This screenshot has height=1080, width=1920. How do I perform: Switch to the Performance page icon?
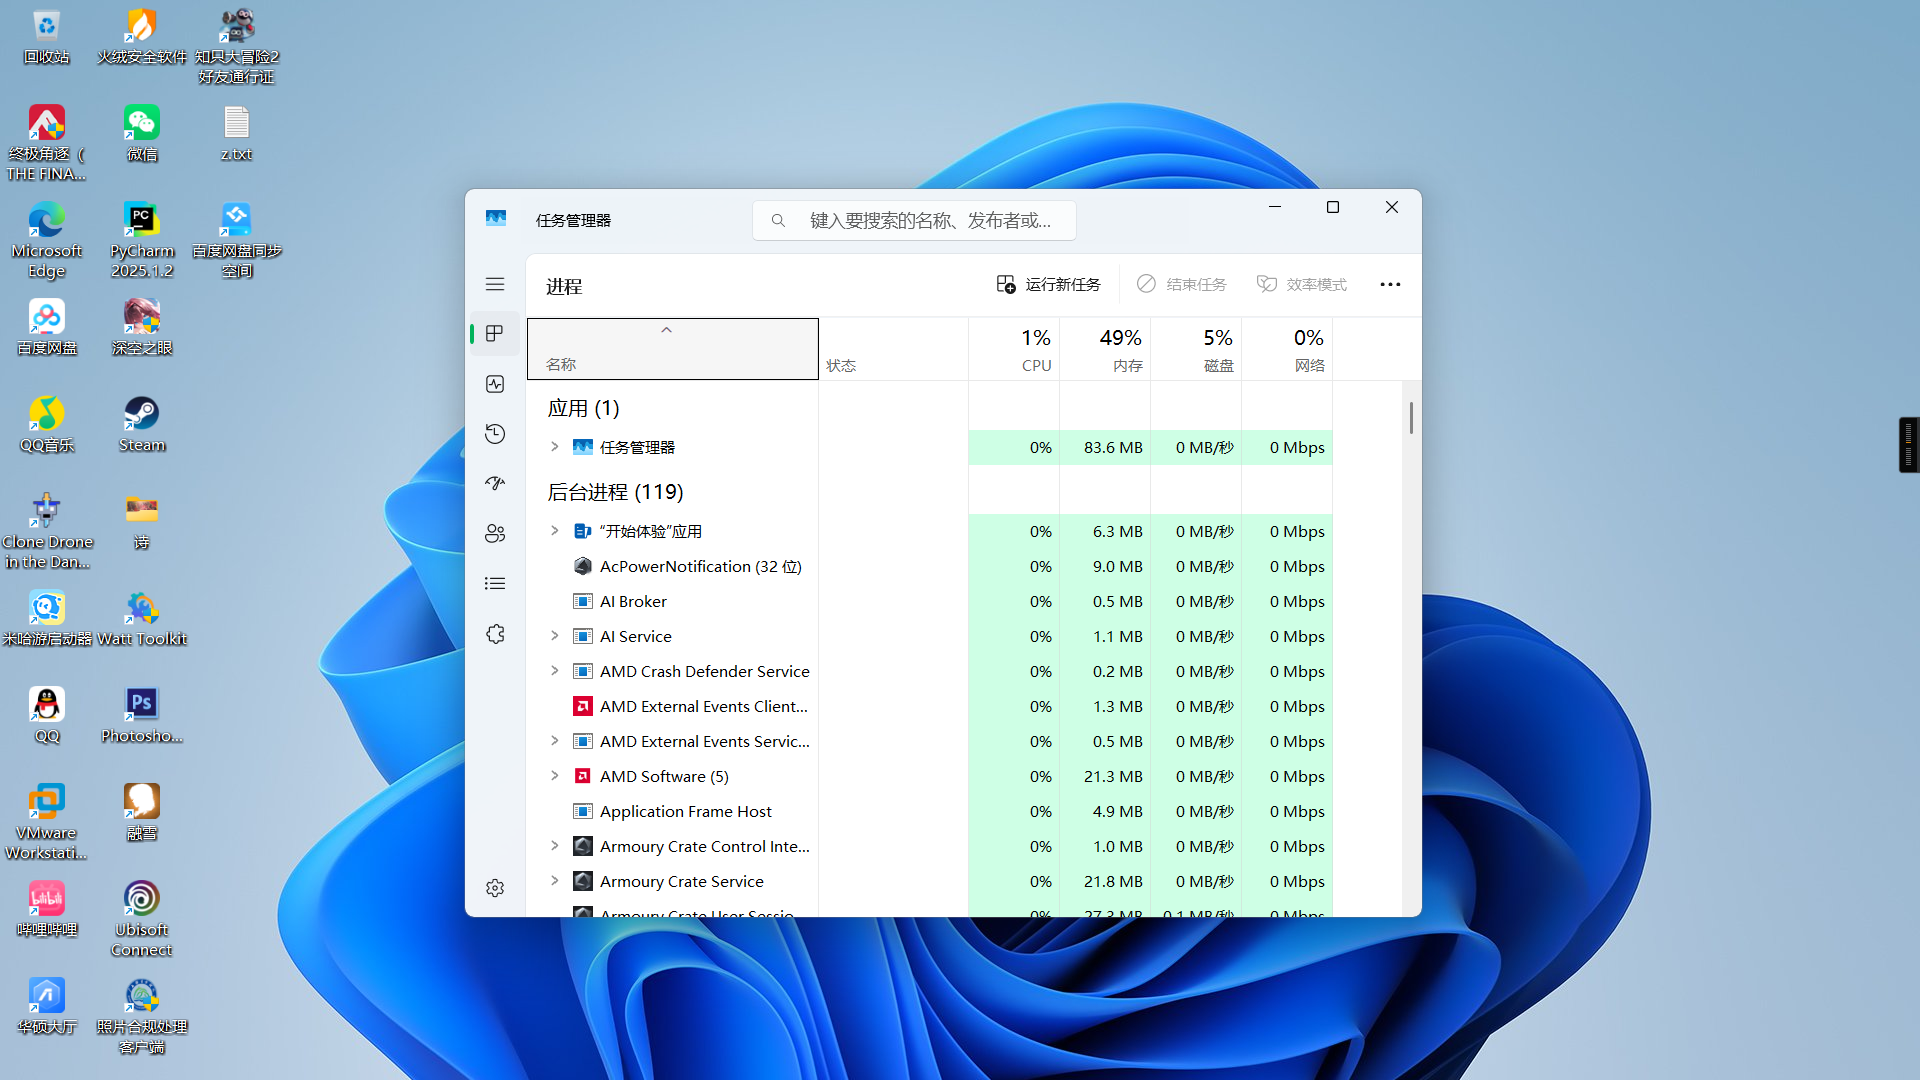[x=495, y=384]
